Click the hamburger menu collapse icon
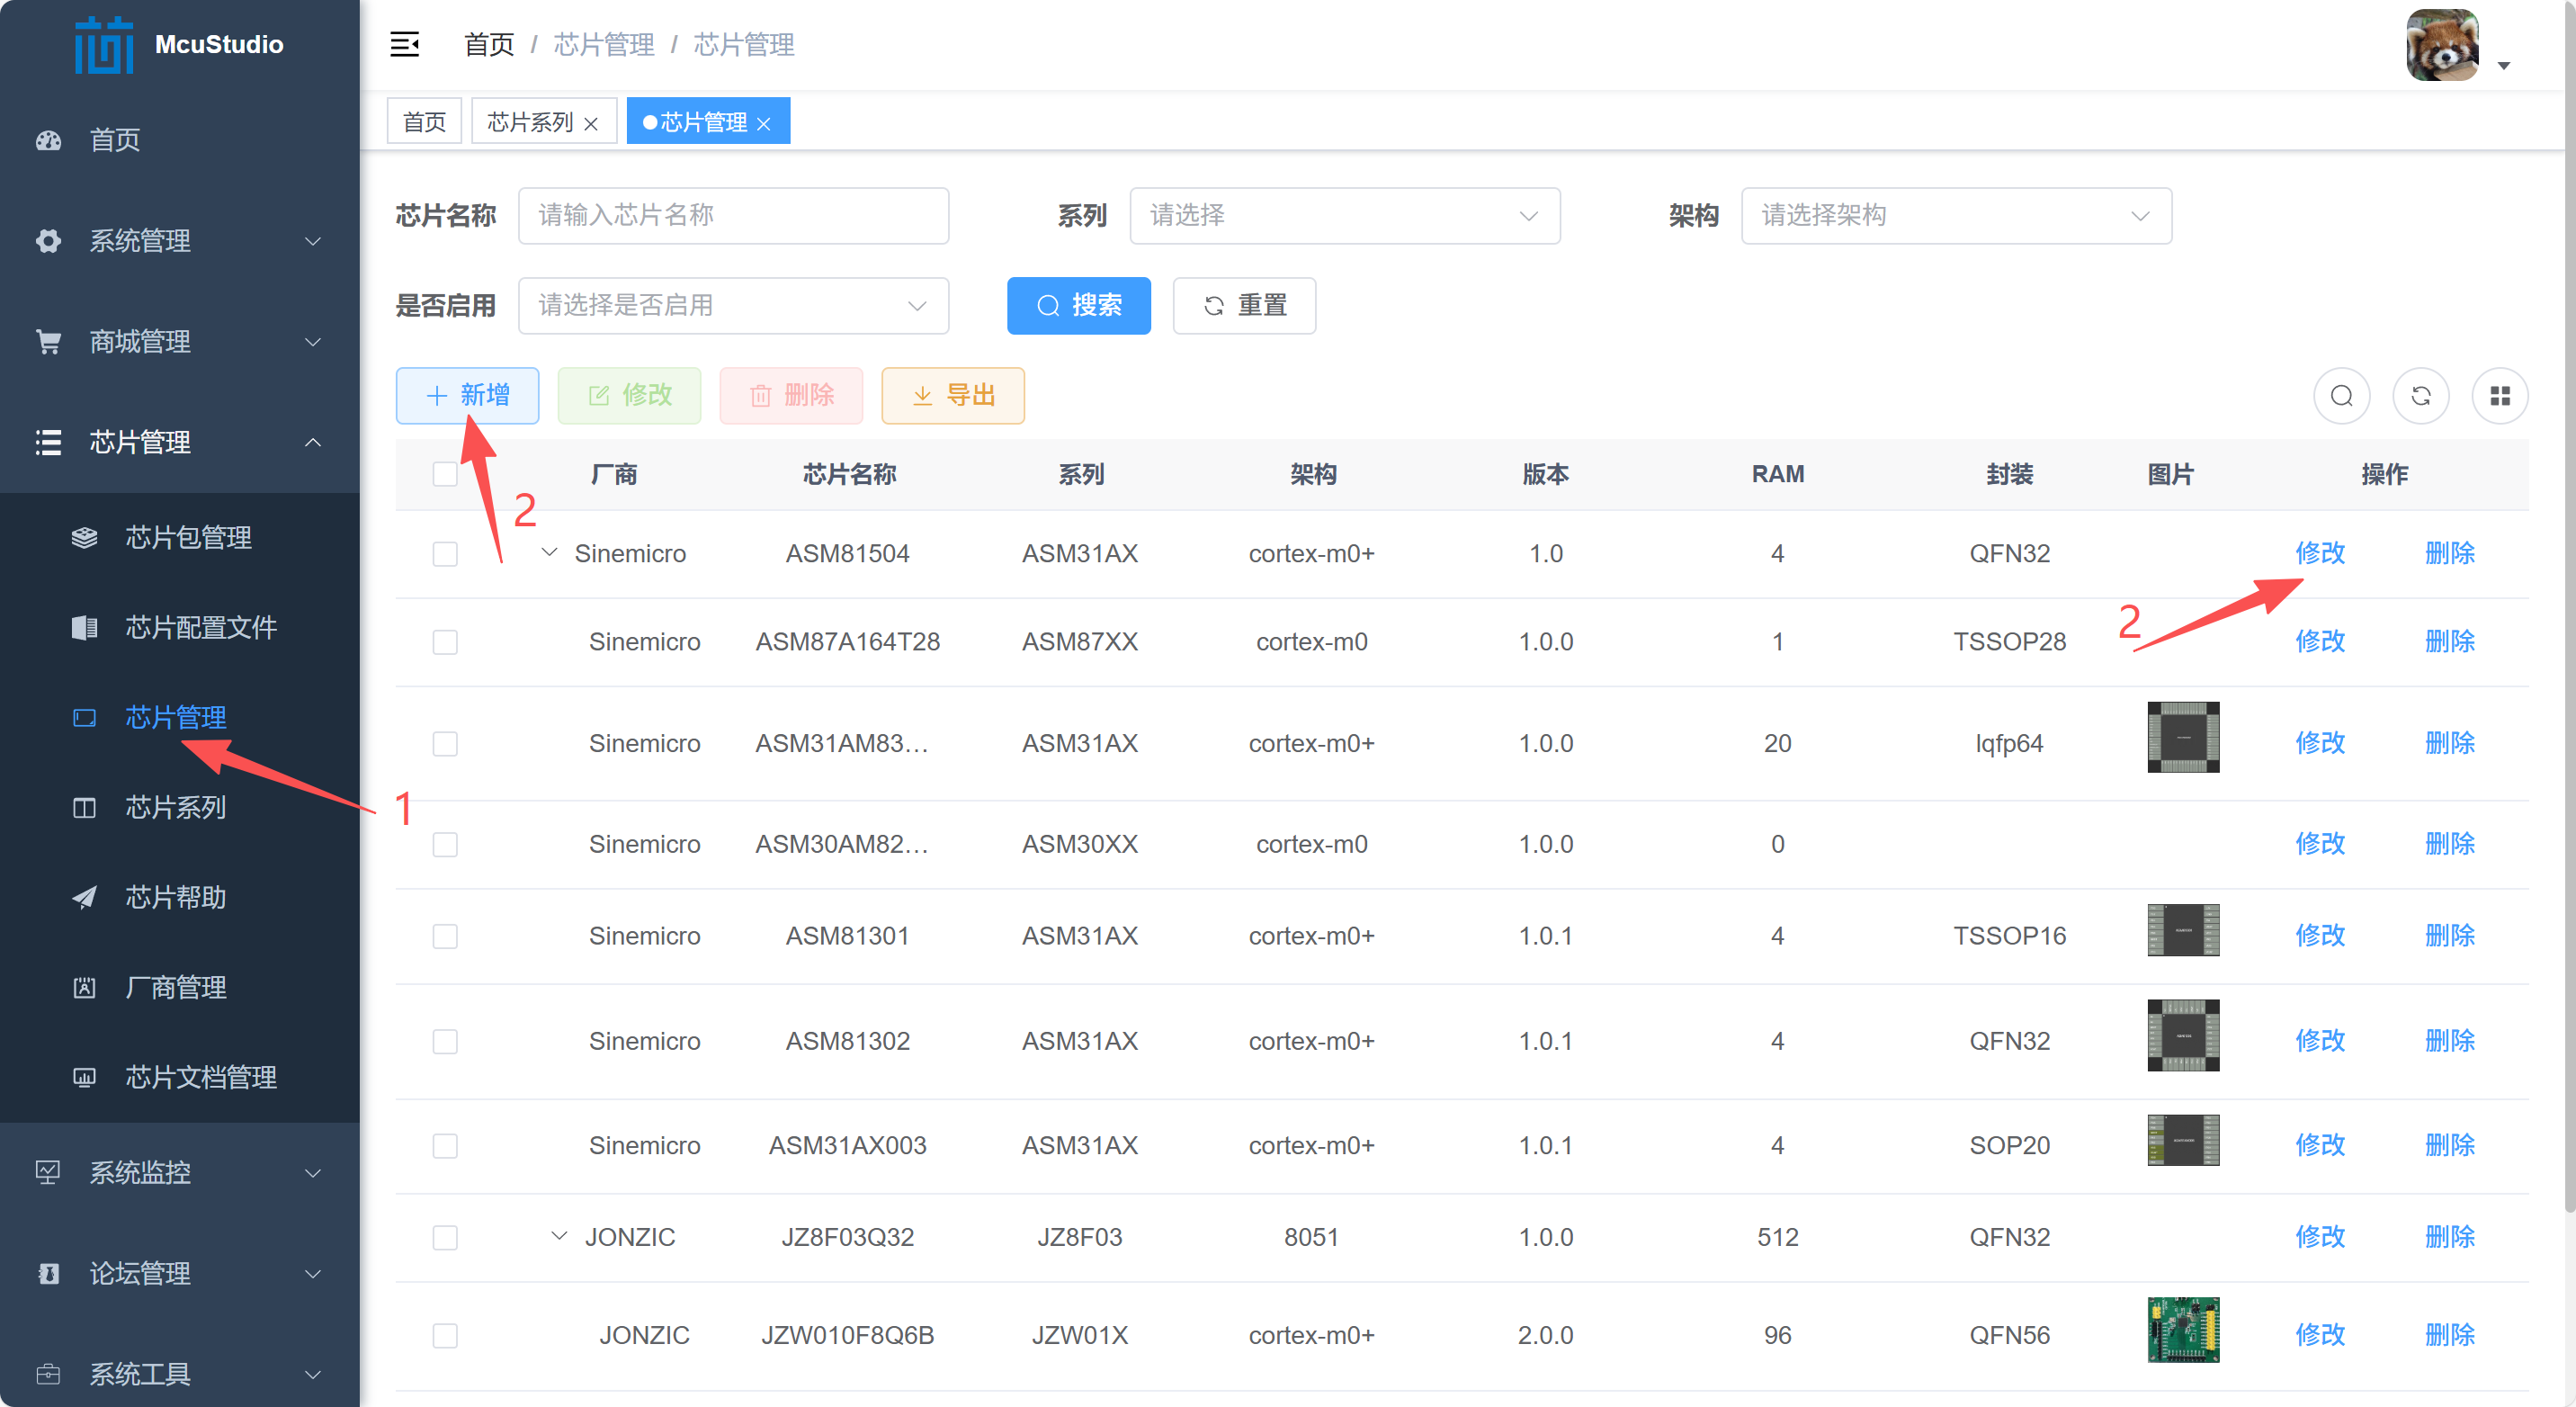This screenshot has width=2576, height=1407. click(404, 44)
